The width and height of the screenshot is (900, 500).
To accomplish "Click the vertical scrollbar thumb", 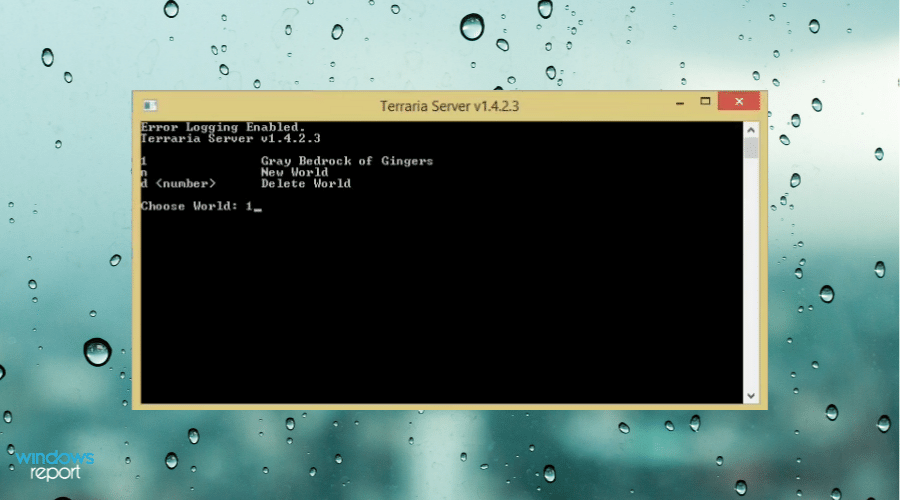I will [x=751, y=148].
